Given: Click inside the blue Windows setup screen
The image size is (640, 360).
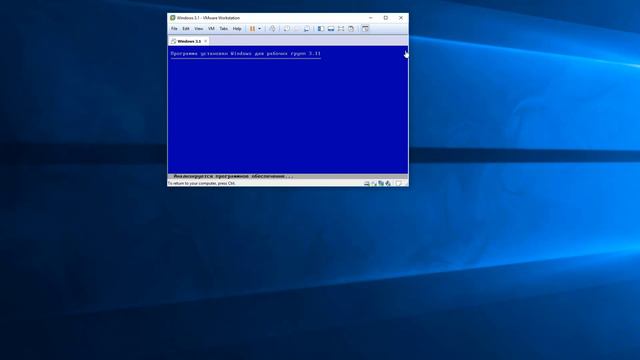Looking at the screenshot, I should tap(288, 110).
